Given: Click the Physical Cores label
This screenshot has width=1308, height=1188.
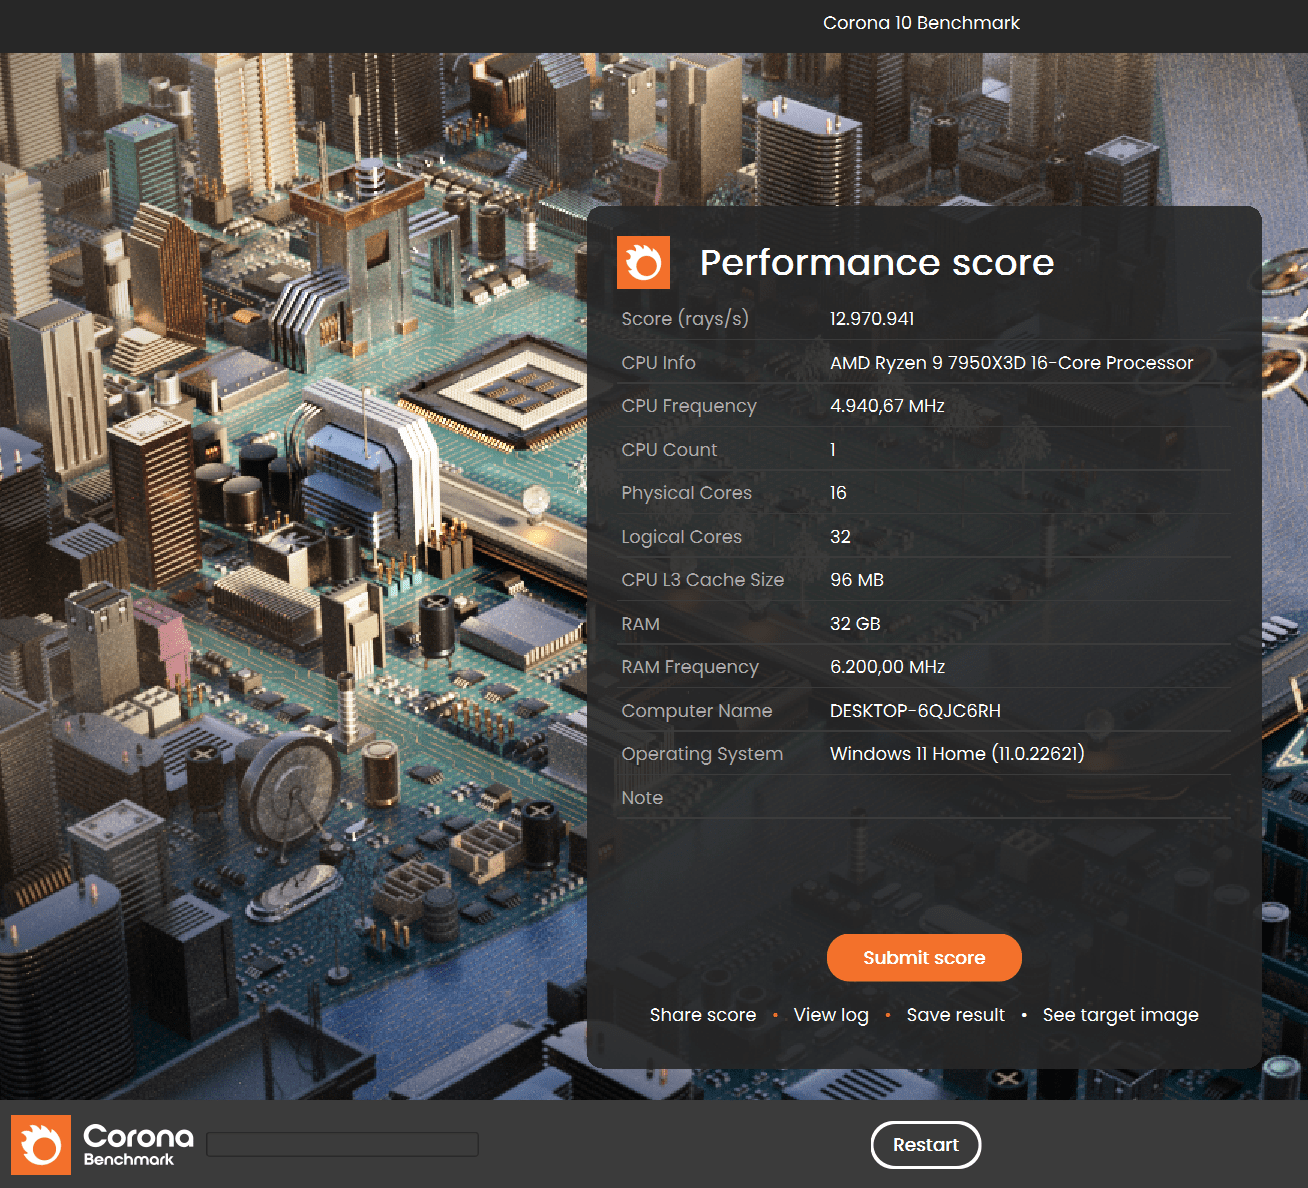Looking at the screenshot, I should 686,493.
